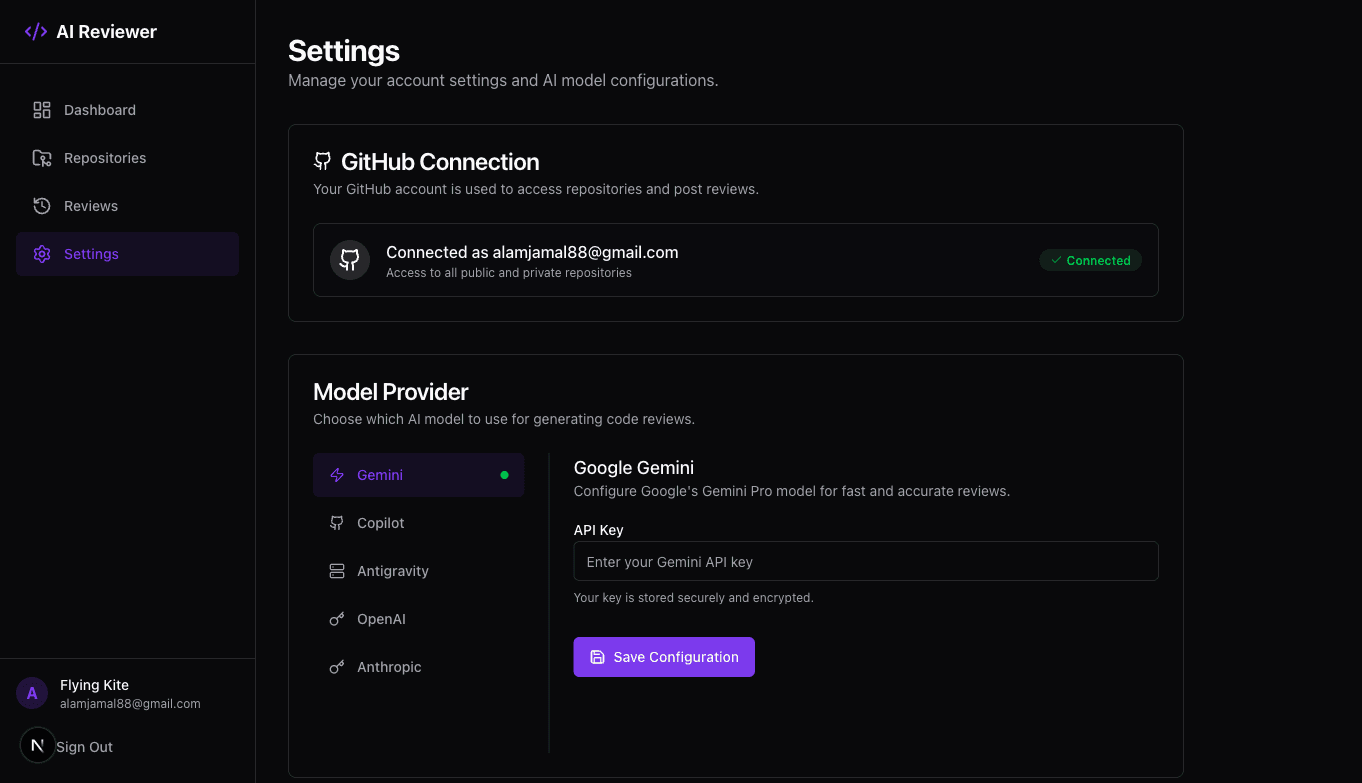Switch to the Anthropic provider tab
The width and height of the screenshot is (1362, 783).
click(x=418, y=667)
